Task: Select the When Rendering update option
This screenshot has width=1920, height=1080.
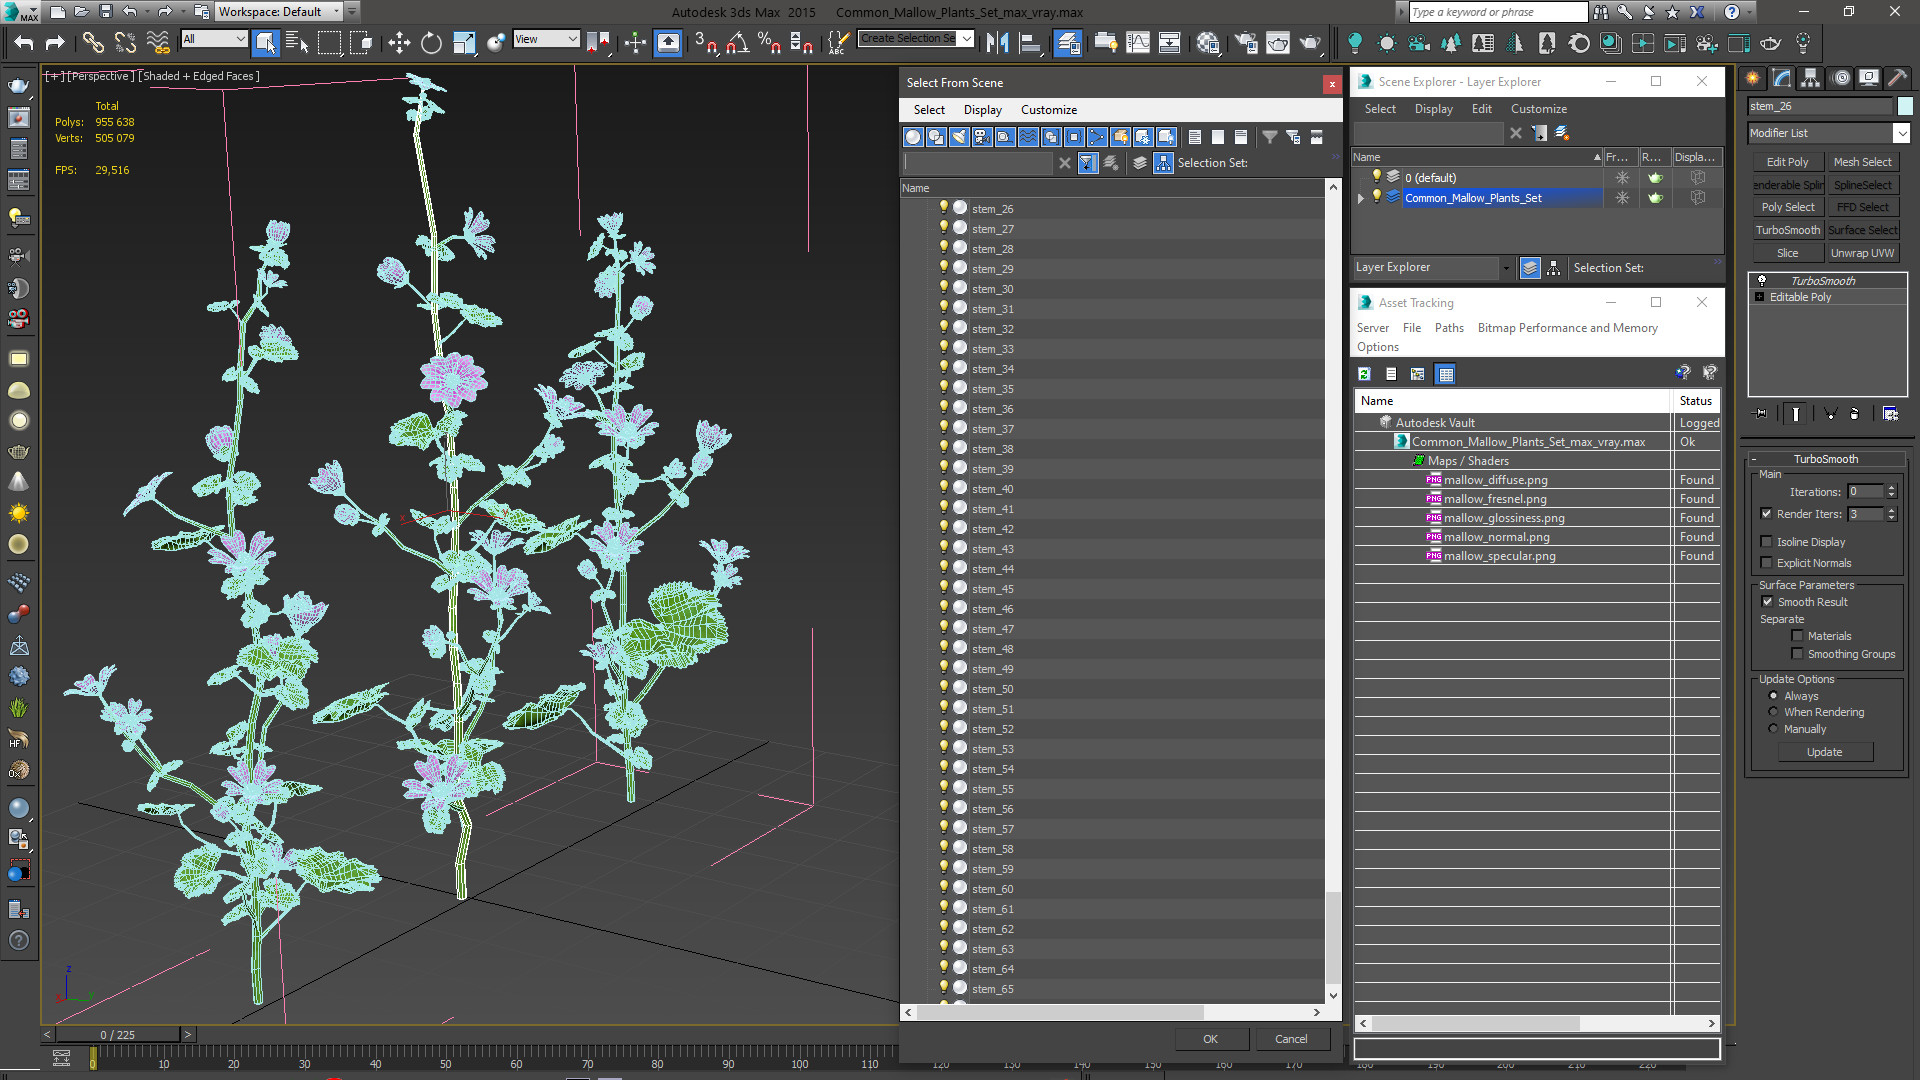Action: [1774, 712]
